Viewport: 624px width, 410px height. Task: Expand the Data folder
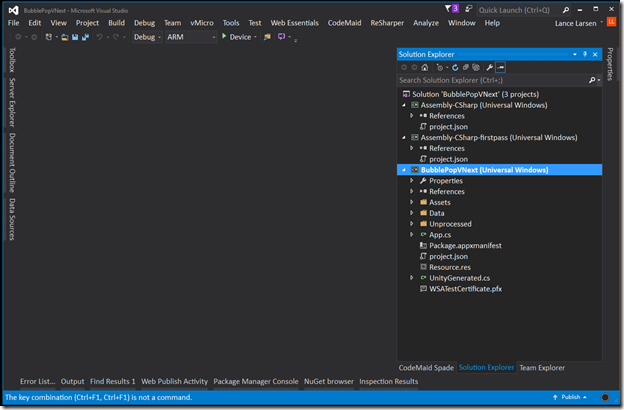click(x=412, y=213)
